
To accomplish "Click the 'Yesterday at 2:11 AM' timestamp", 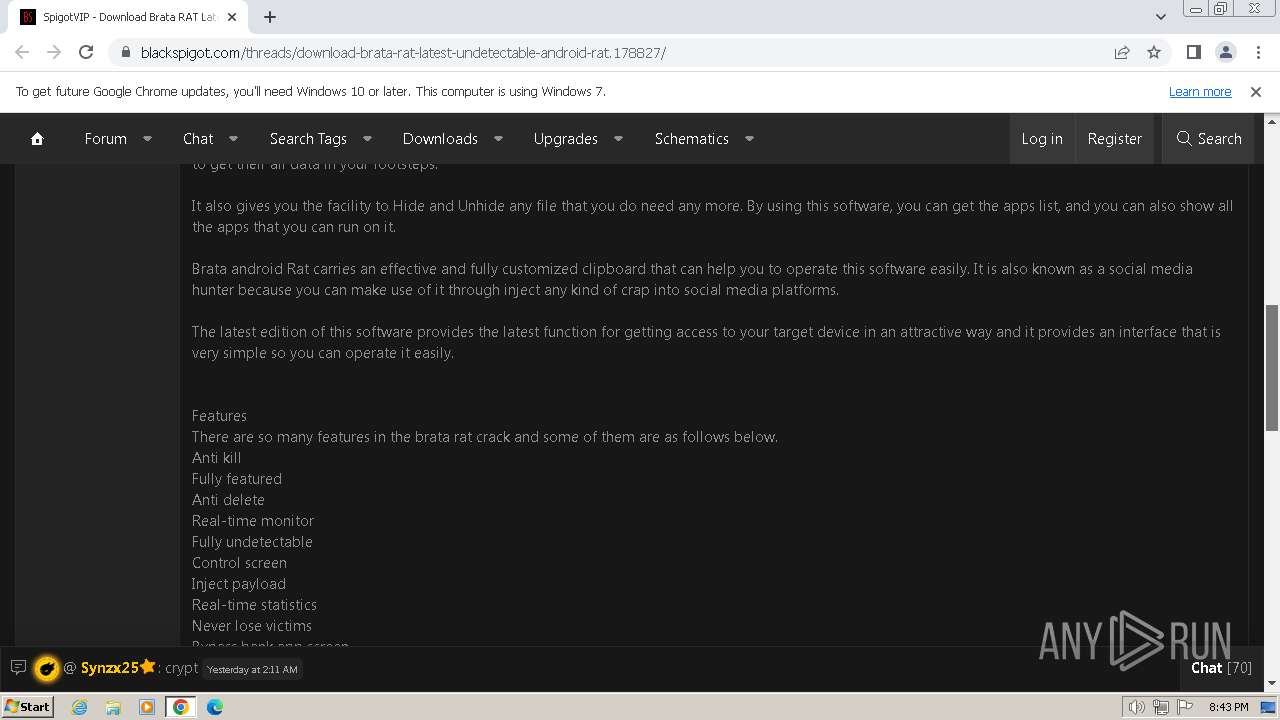I will click(252, 669).
